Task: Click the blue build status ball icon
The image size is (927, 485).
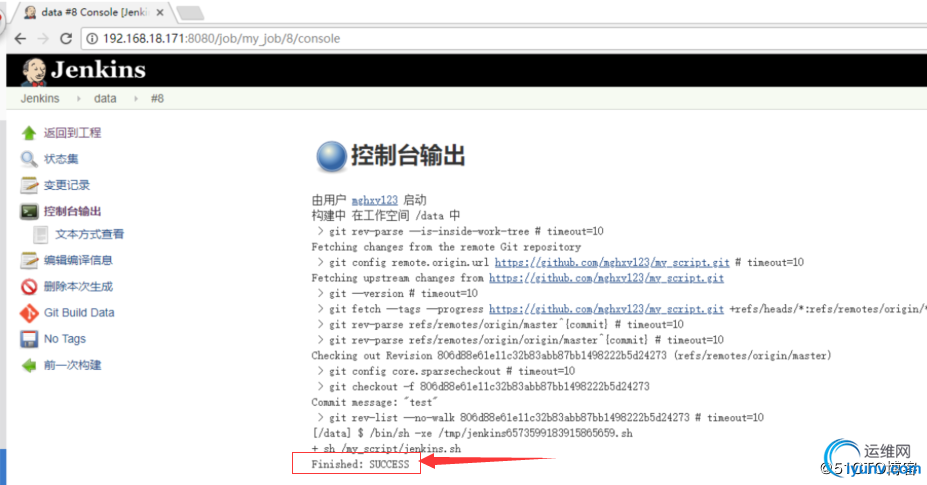Action: 331,157
